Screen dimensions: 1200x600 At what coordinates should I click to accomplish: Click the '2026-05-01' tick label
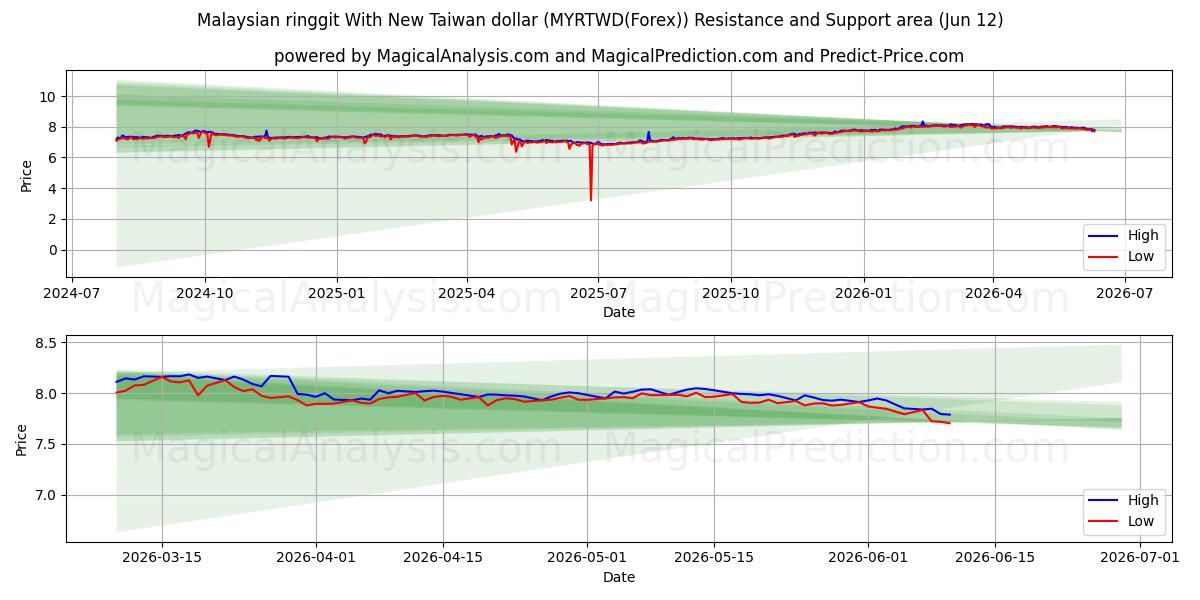click(588, 559)
